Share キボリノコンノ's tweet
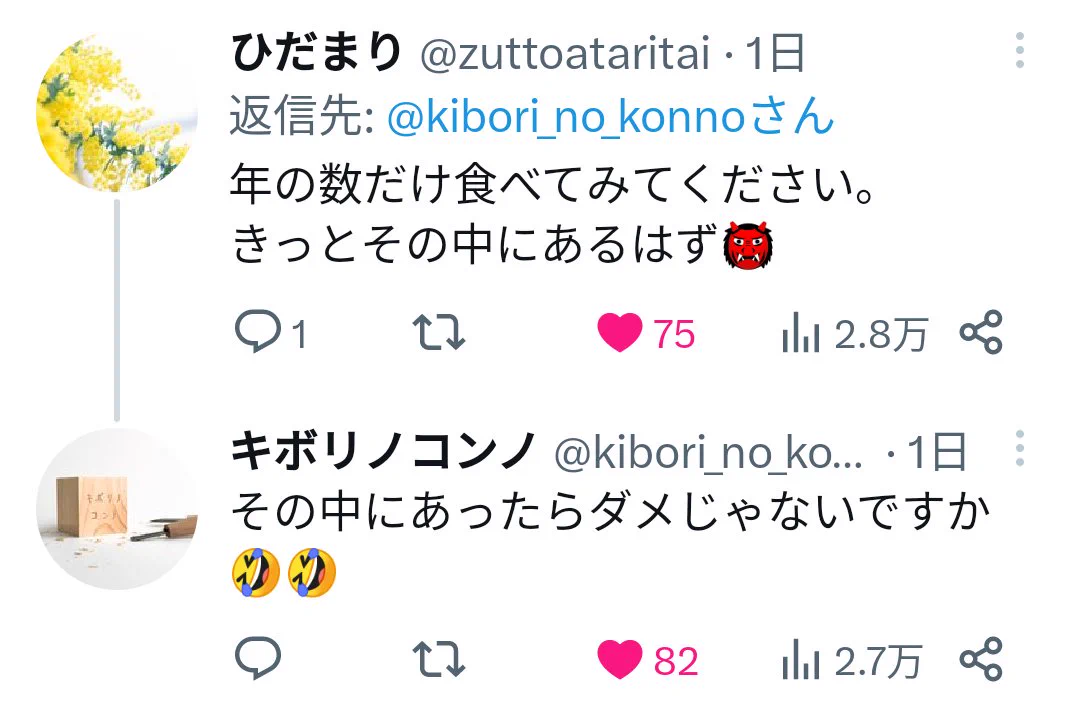This screenshot has width=1080, height=707. click(981, 659)
